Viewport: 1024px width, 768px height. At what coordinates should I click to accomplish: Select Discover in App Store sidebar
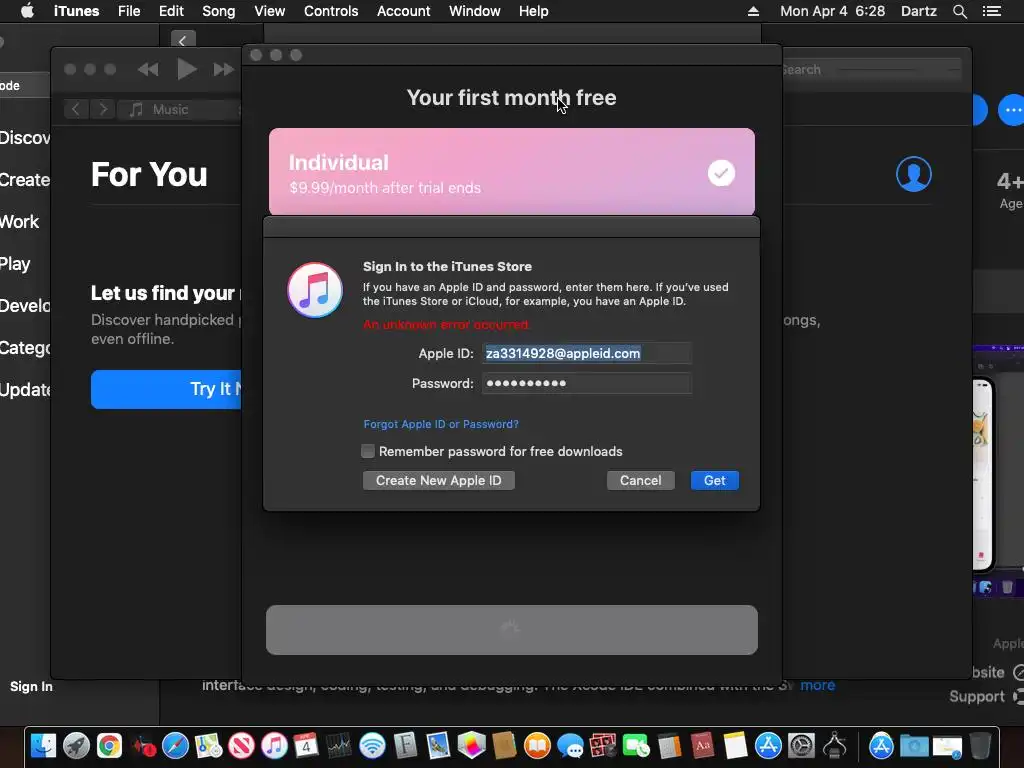pyautogui.click(x=25, y=138)
